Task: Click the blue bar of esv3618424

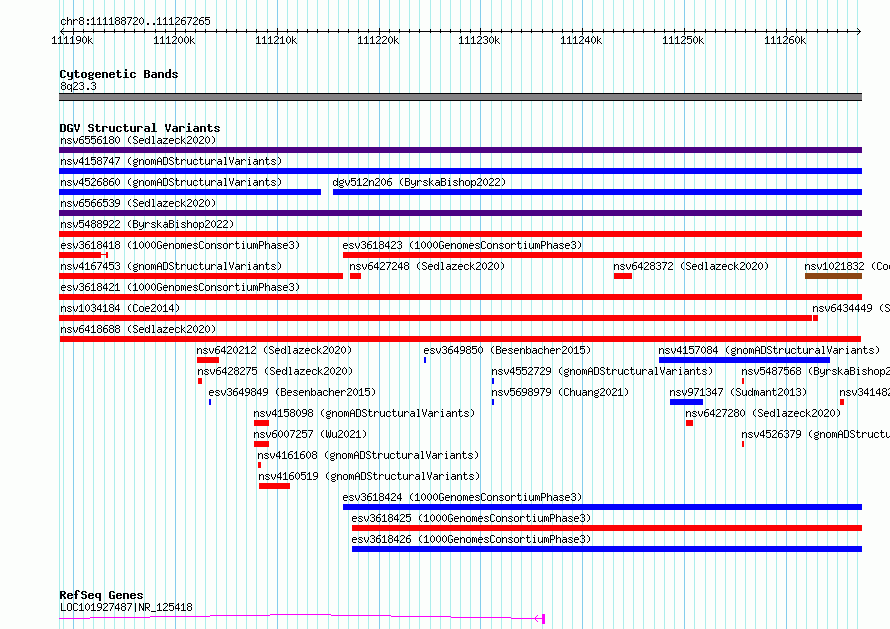Action: pyautogui.click(x=602, y=507)
